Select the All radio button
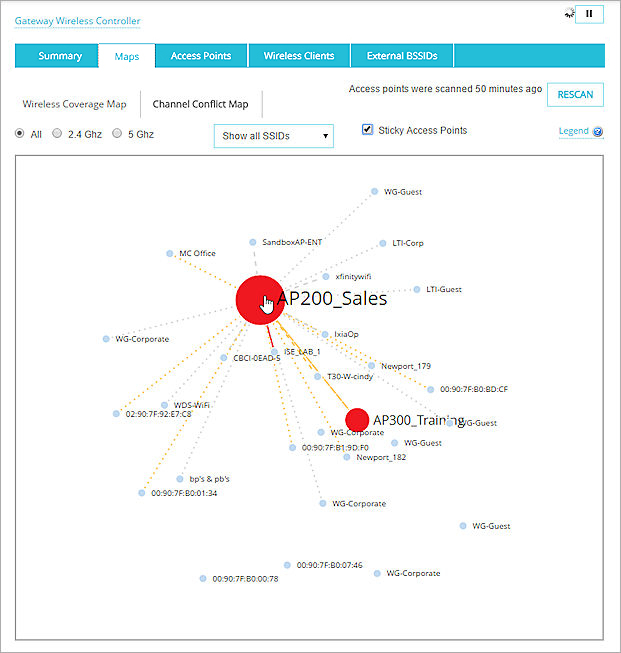 (x=21, y=133)
